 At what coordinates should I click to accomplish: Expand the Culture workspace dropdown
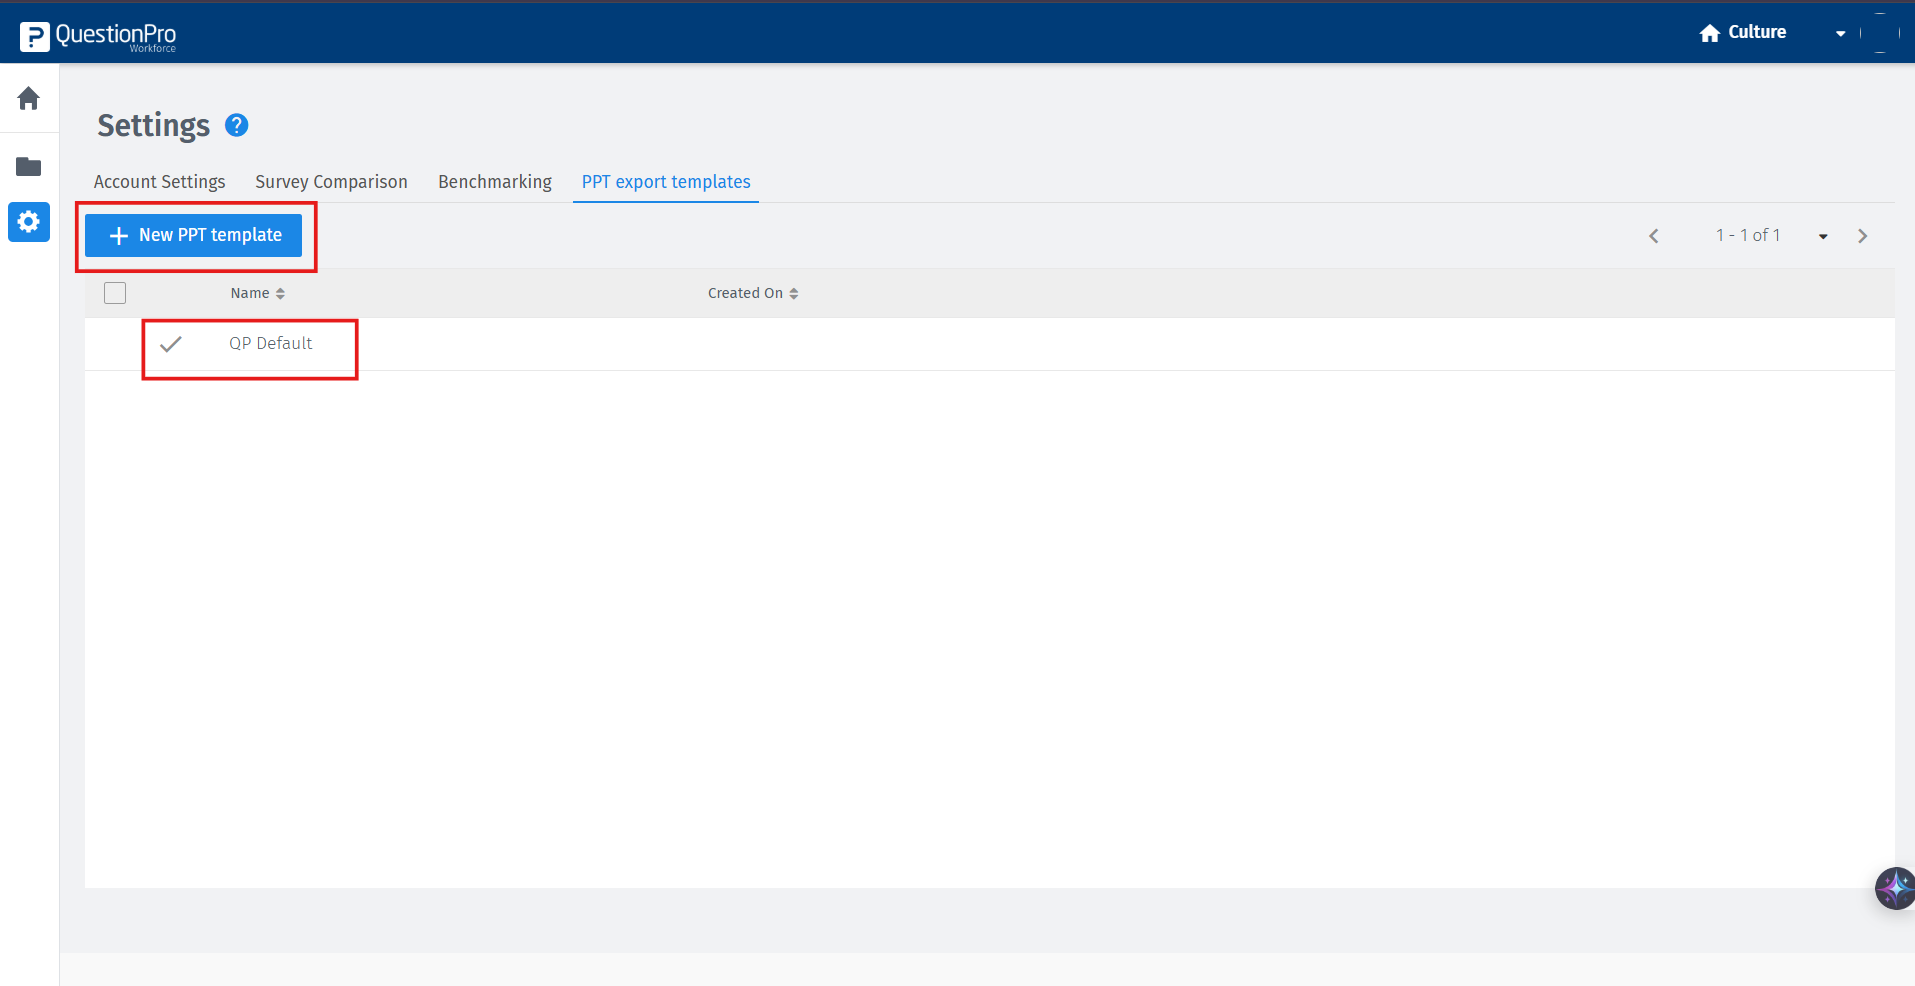point(1841,32)
